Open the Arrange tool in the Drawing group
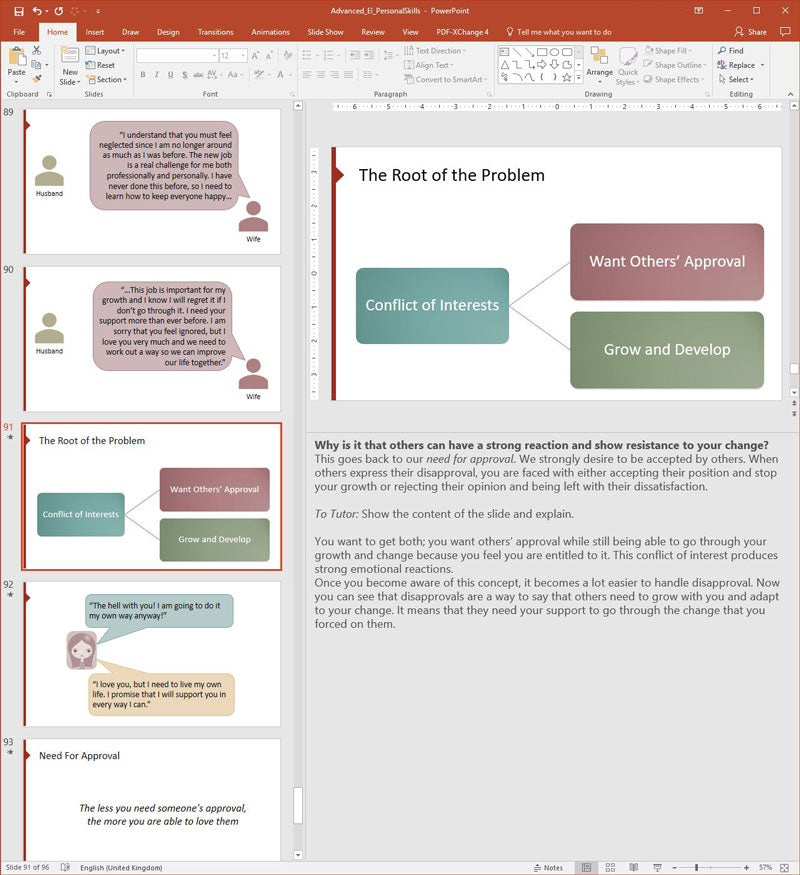 tap(599, 60)
